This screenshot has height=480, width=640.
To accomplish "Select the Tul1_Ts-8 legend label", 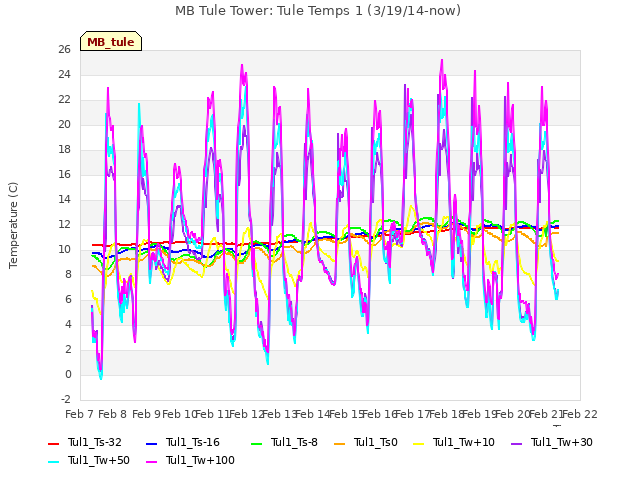I will (x=294, y=442).
